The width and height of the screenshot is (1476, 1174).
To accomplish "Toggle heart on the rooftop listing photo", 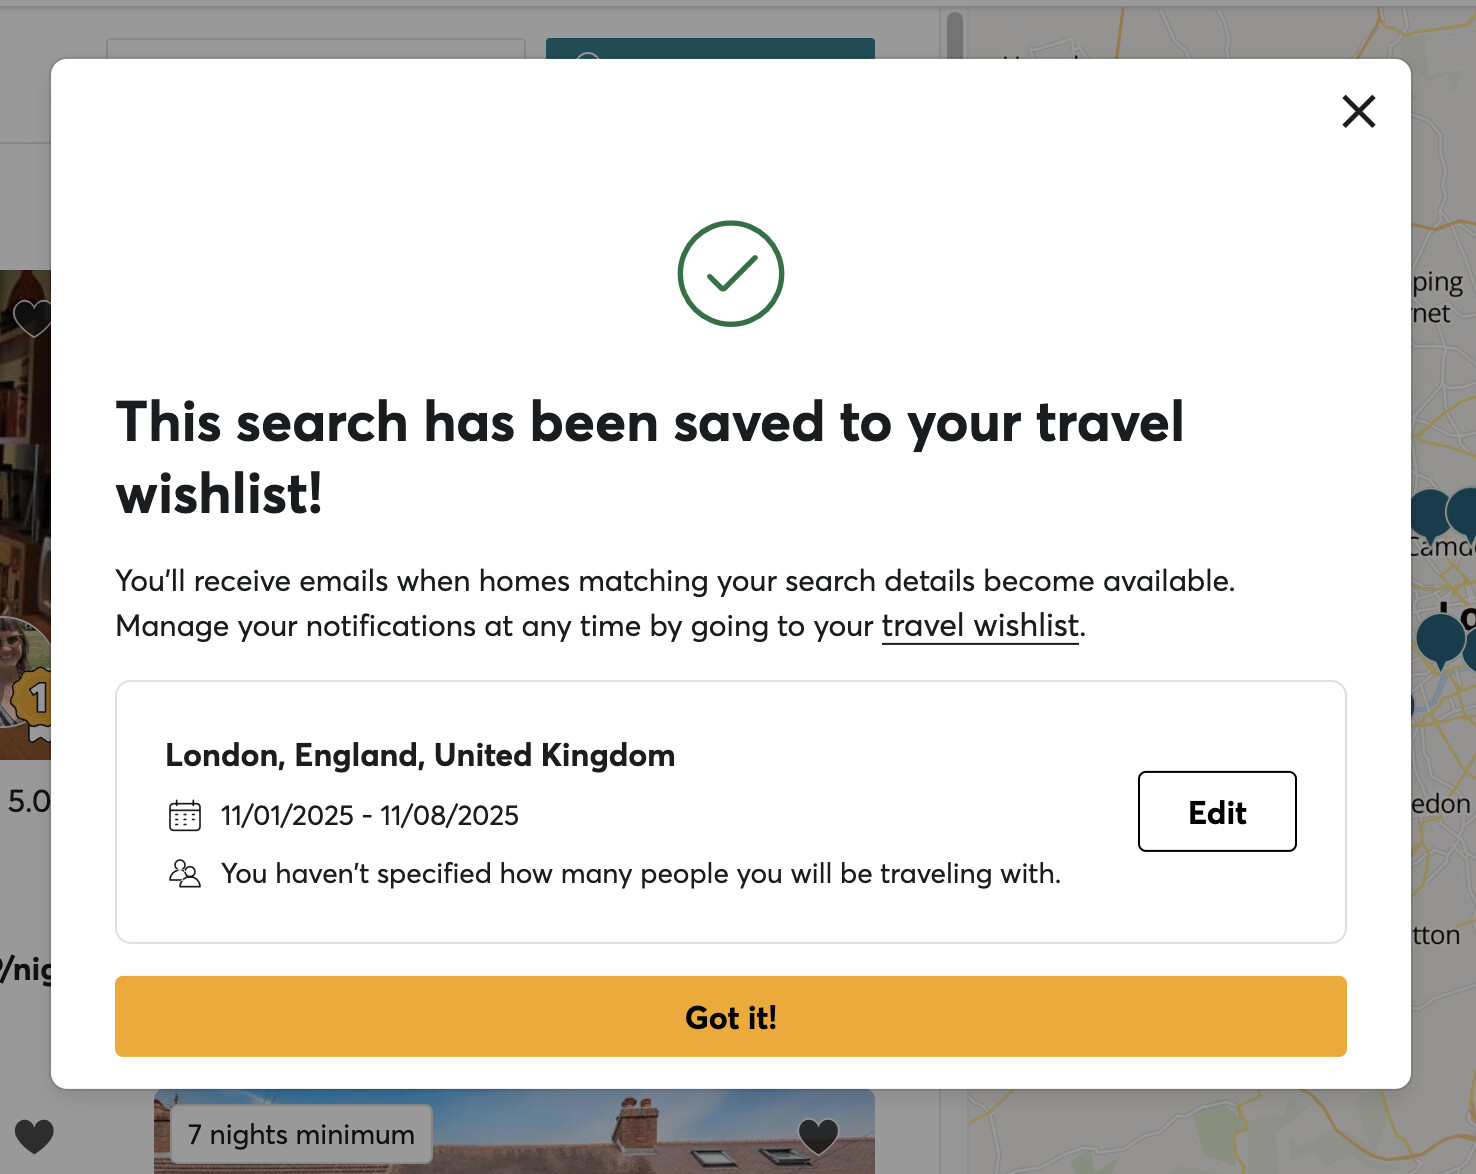I will 818,1135.
